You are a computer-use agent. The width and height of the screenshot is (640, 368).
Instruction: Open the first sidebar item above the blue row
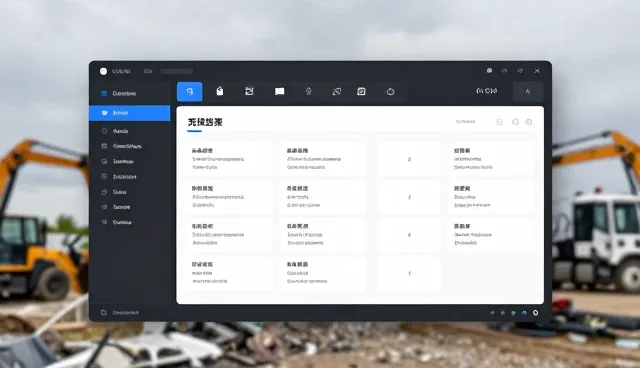point(130,93)
